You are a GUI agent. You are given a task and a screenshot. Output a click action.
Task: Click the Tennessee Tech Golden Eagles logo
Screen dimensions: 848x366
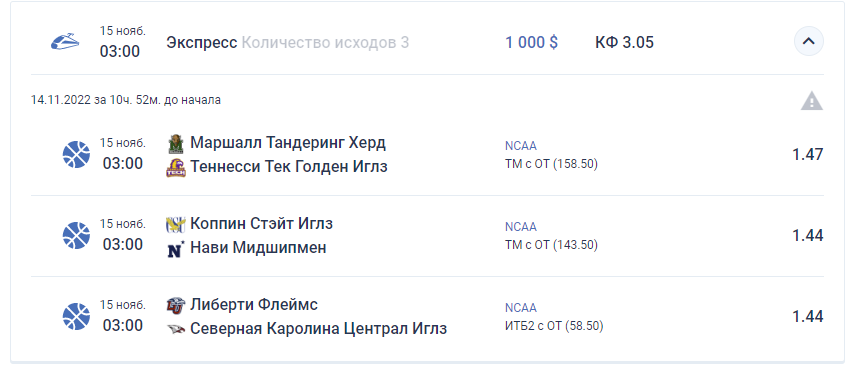(176, 168)
